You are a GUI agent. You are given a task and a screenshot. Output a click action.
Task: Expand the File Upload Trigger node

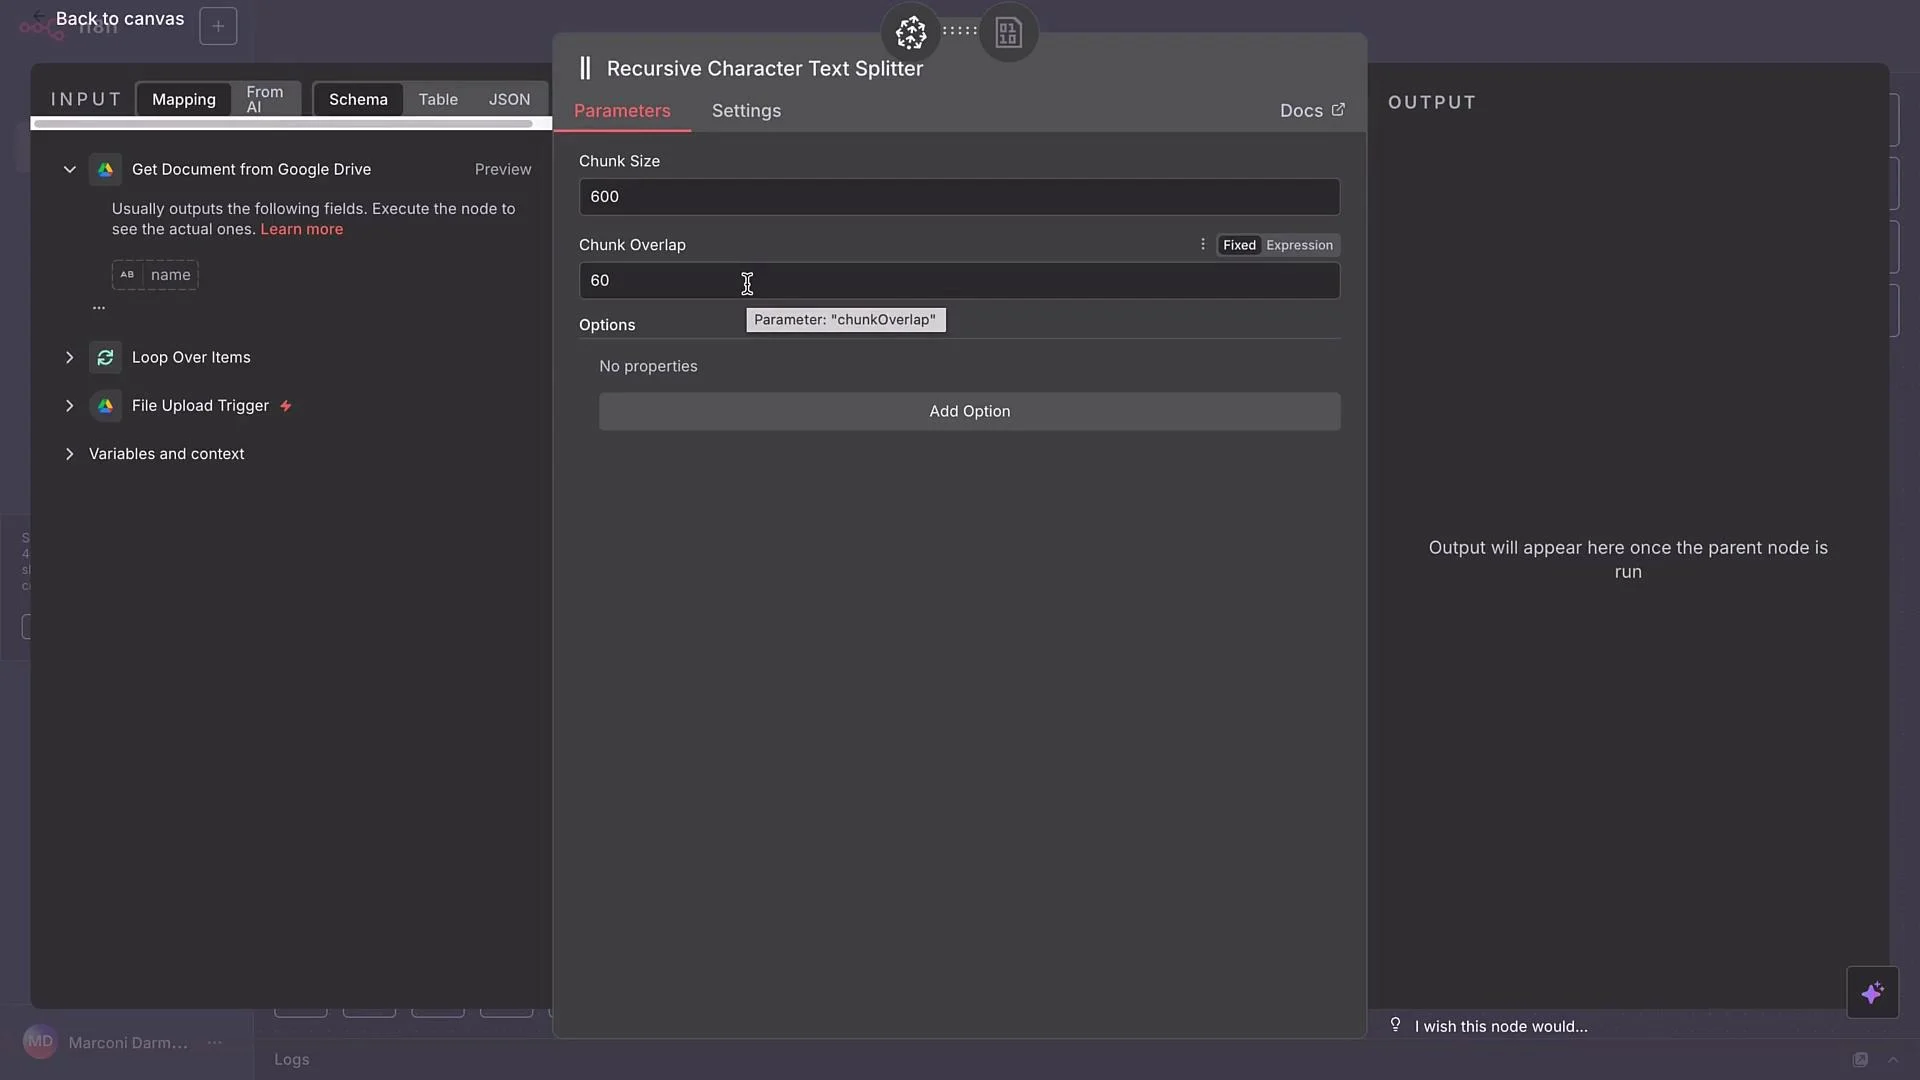click(69, 406)
